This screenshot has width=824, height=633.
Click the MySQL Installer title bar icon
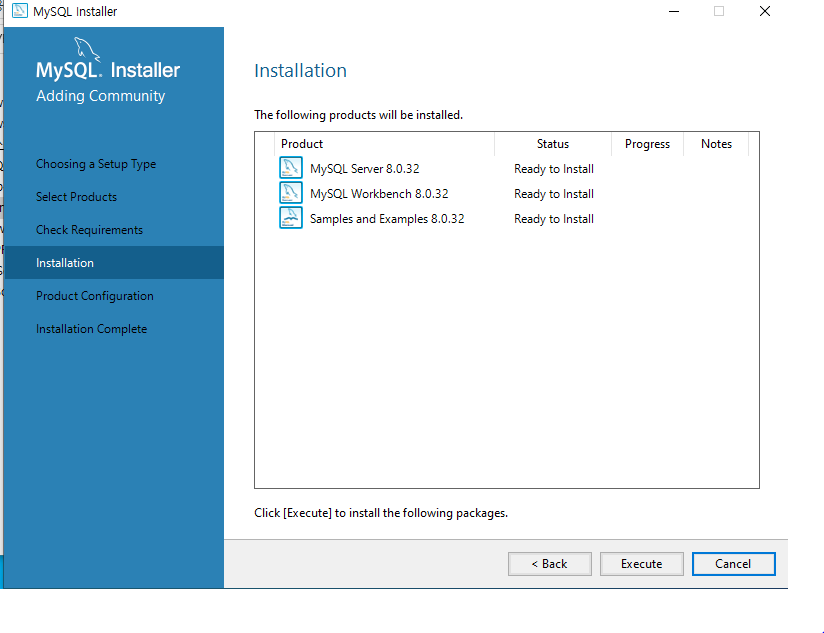coord(19,11)
